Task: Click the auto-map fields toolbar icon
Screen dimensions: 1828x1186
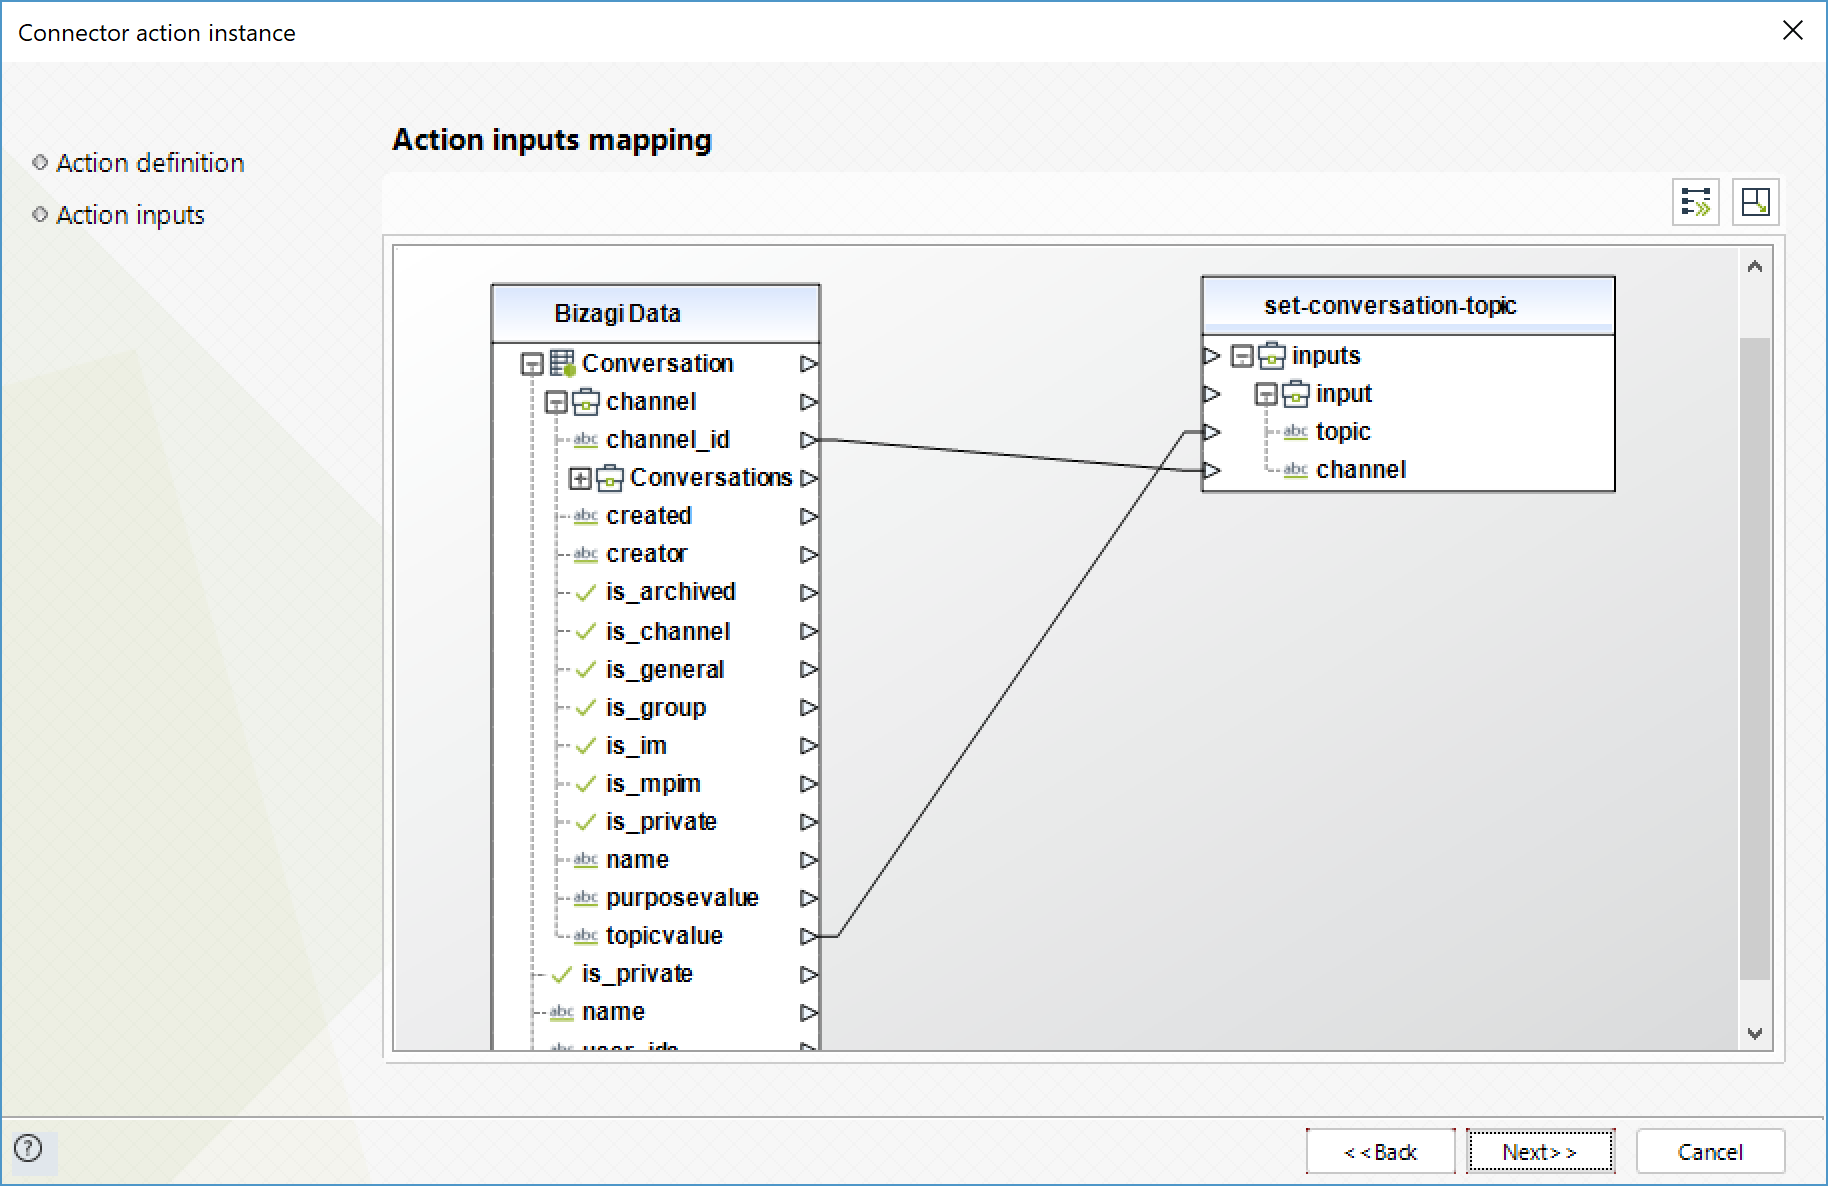Action: click(1696, 202)
